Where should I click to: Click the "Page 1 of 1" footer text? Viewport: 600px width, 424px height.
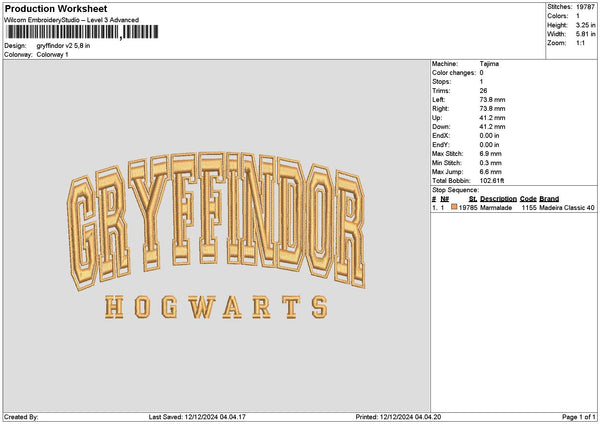579,417
